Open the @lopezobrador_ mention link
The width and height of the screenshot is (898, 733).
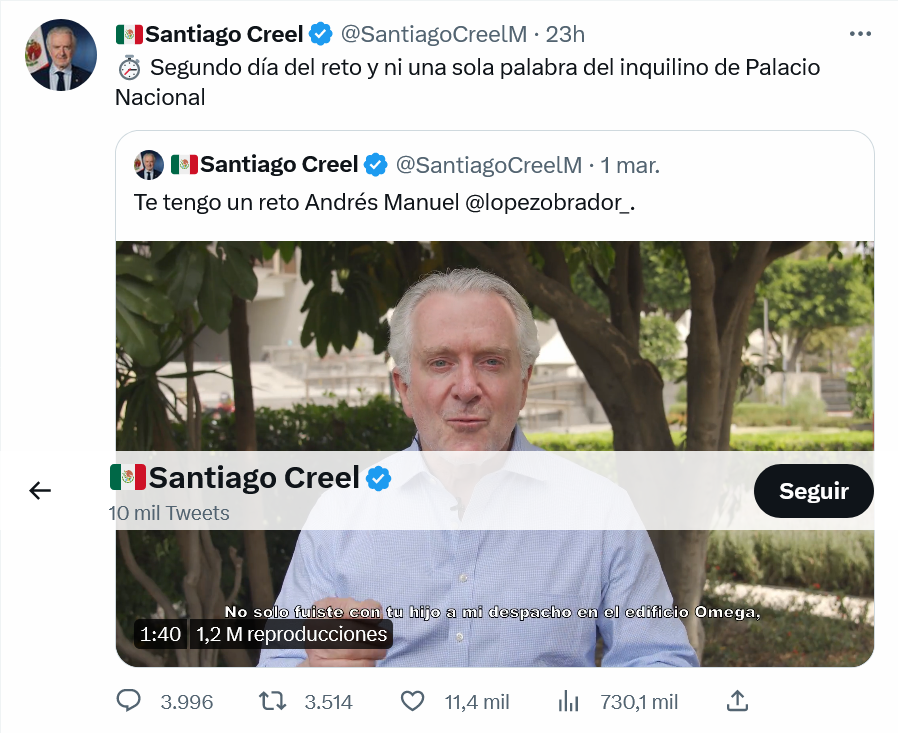point(550,202)
